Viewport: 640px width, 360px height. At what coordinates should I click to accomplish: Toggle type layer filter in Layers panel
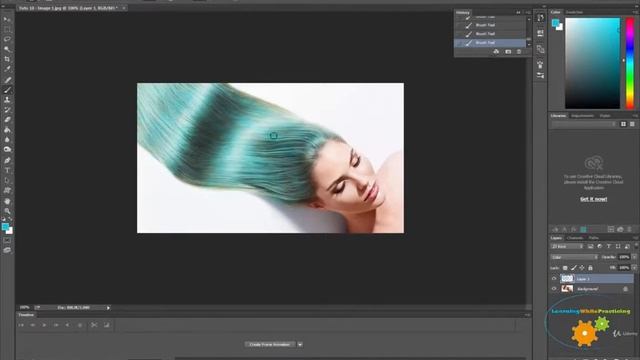click(x=609, y=247)
